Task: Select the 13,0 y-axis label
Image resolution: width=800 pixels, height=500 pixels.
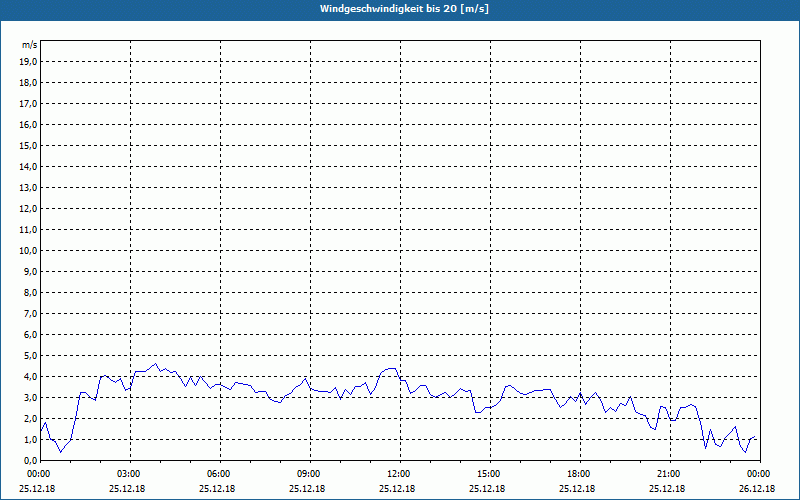Action: 29,187
